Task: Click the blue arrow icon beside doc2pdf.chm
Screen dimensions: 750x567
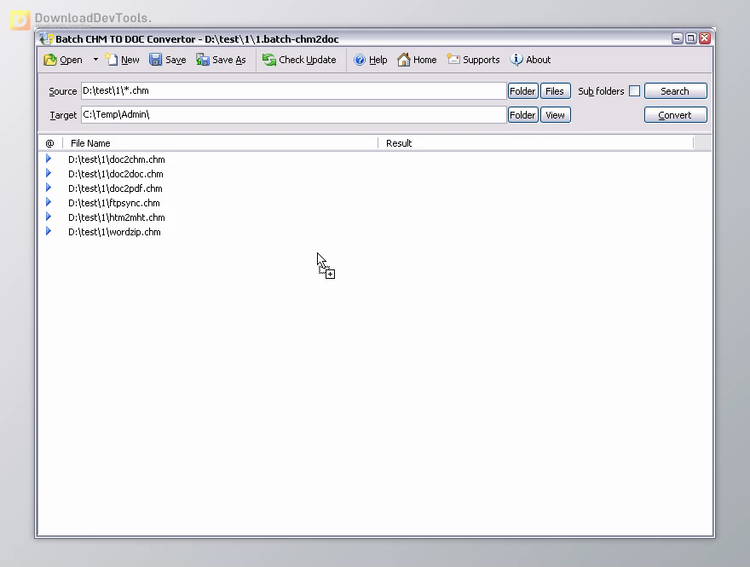Action: [x=48, y=187]
